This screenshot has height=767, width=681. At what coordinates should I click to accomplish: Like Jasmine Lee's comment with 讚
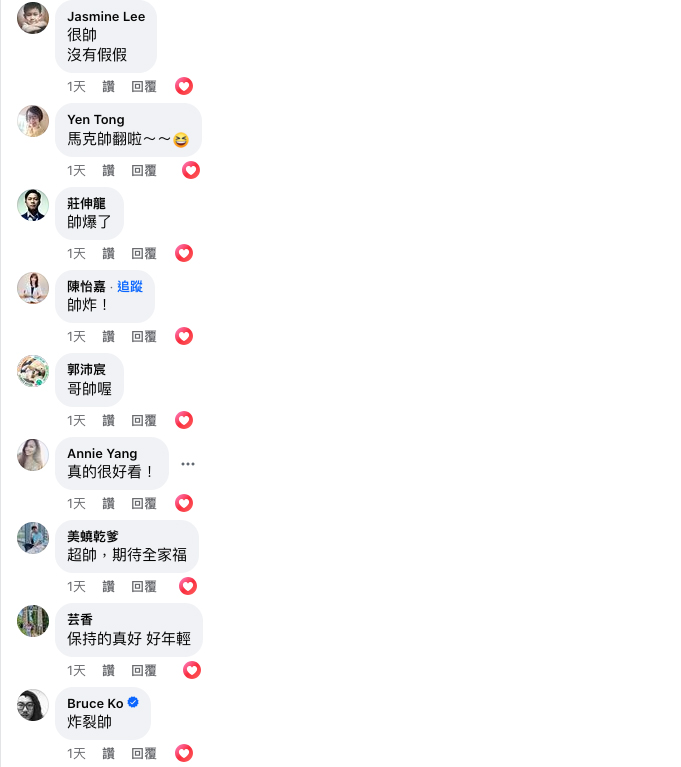(109, 87)
